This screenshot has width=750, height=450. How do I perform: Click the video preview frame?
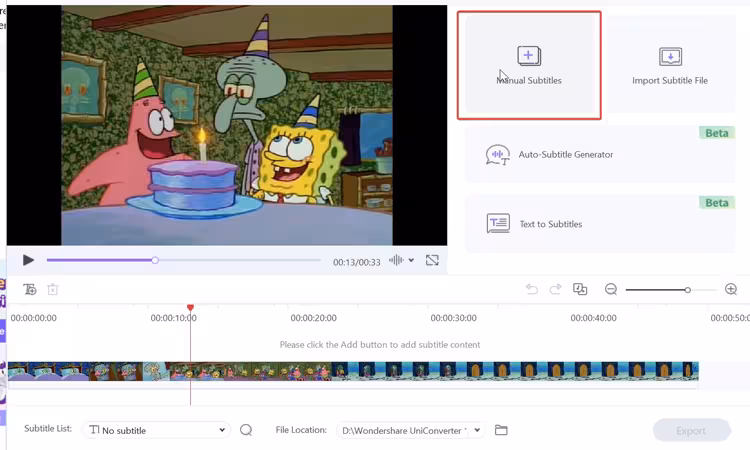click(227, 125)
